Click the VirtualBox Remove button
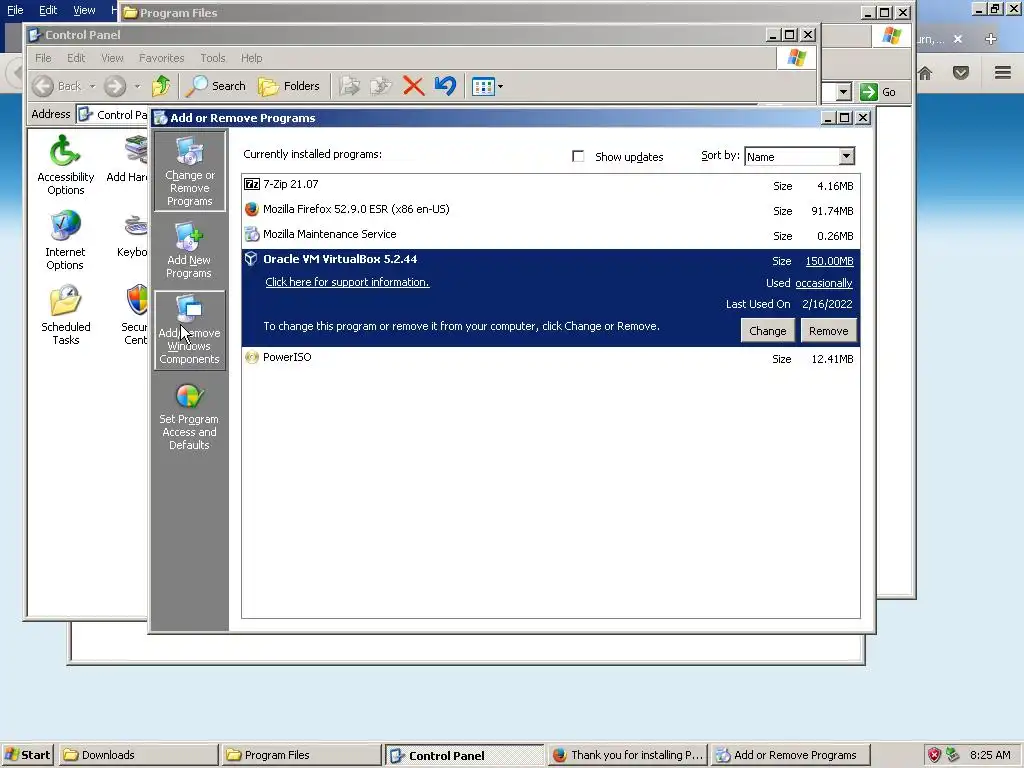The width and height of the screenshot is (1024, 768). 828,330
